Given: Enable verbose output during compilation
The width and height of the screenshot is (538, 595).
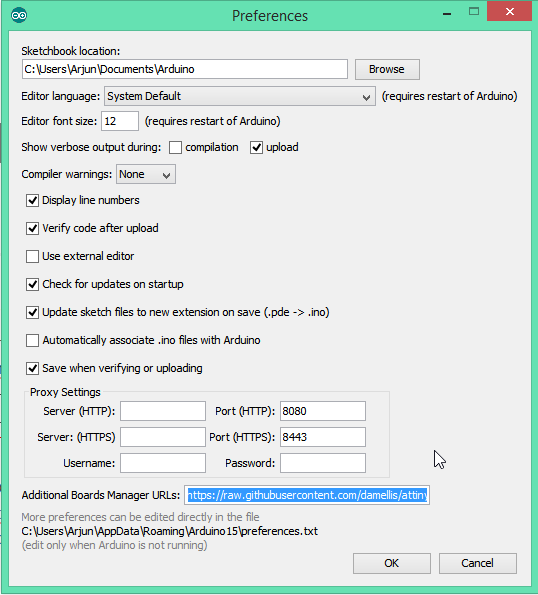Looking at the screenshot, I should [x=175, y=147].
